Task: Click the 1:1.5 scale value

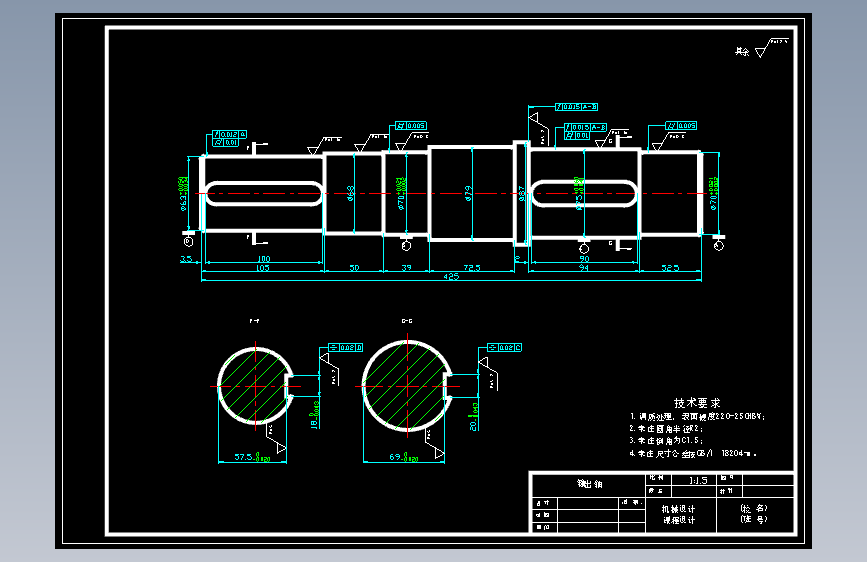Action: pos(698,481)
